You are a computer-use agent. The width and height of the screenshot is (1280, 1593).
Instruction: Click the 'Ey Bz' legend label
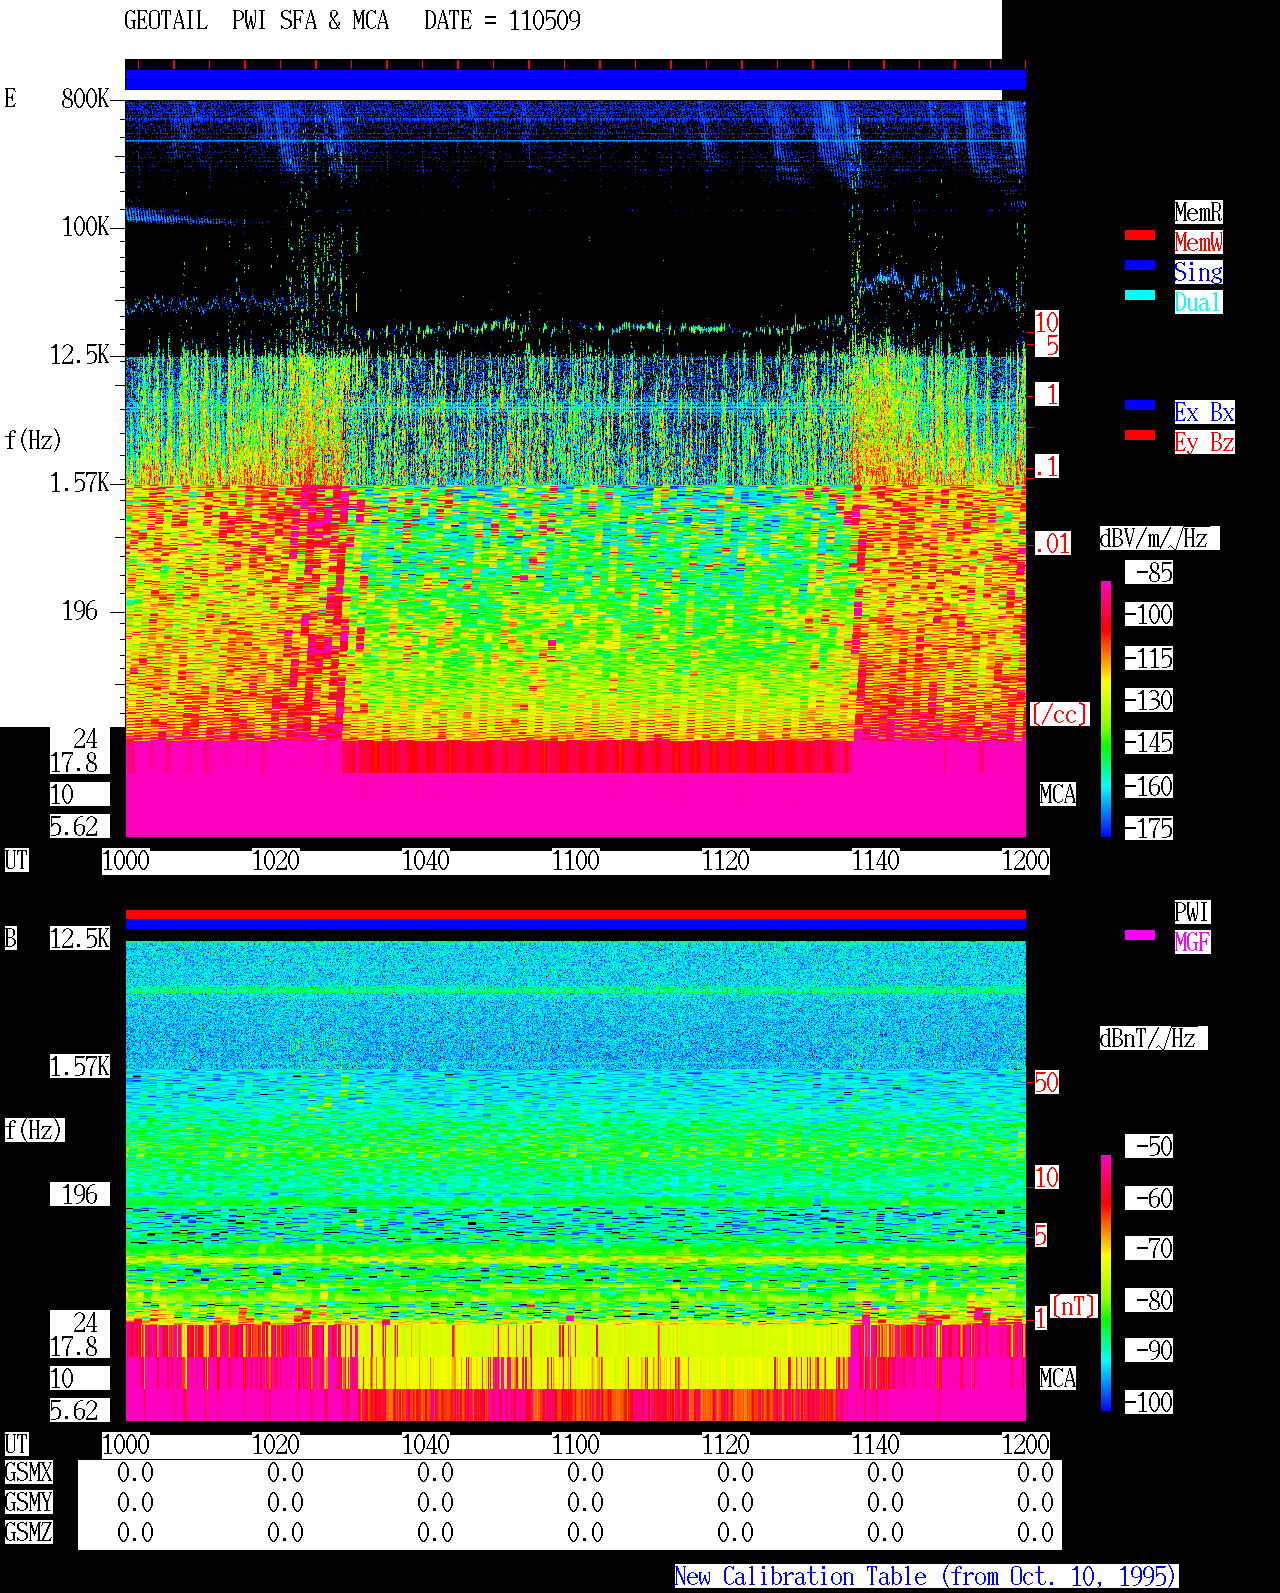pos(1204,442)
